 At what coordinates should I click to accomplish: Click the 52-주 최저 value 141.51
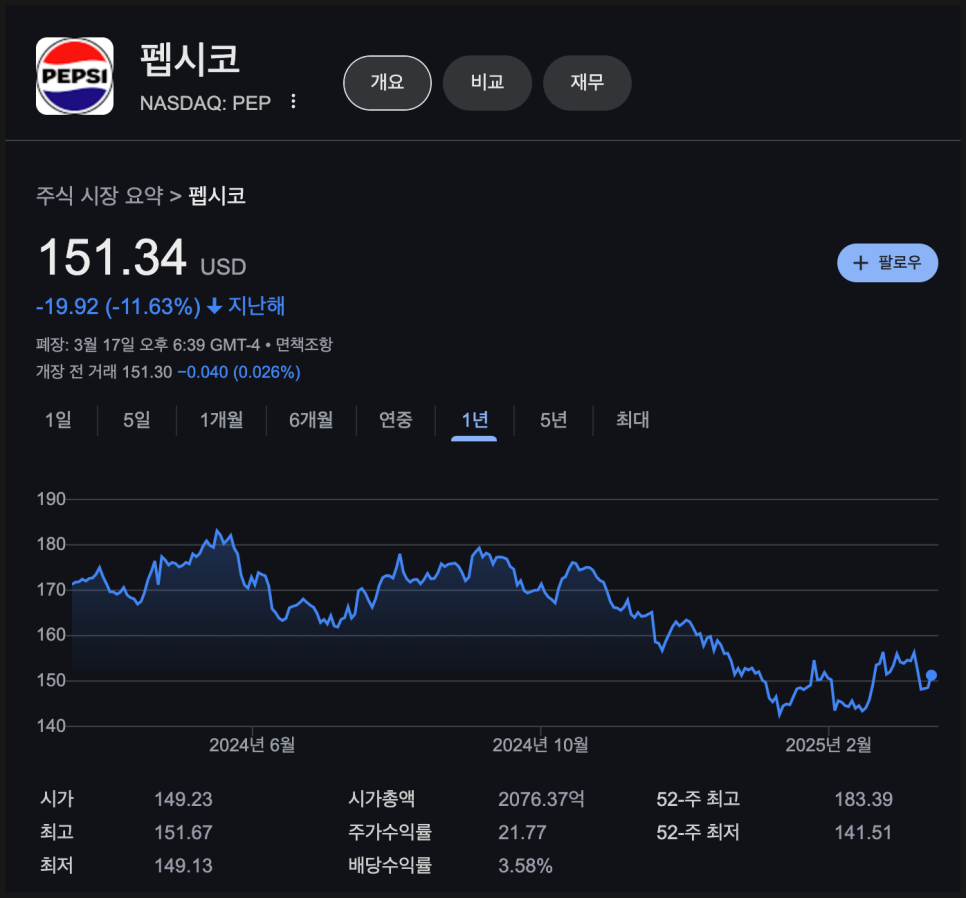(863, 833)
